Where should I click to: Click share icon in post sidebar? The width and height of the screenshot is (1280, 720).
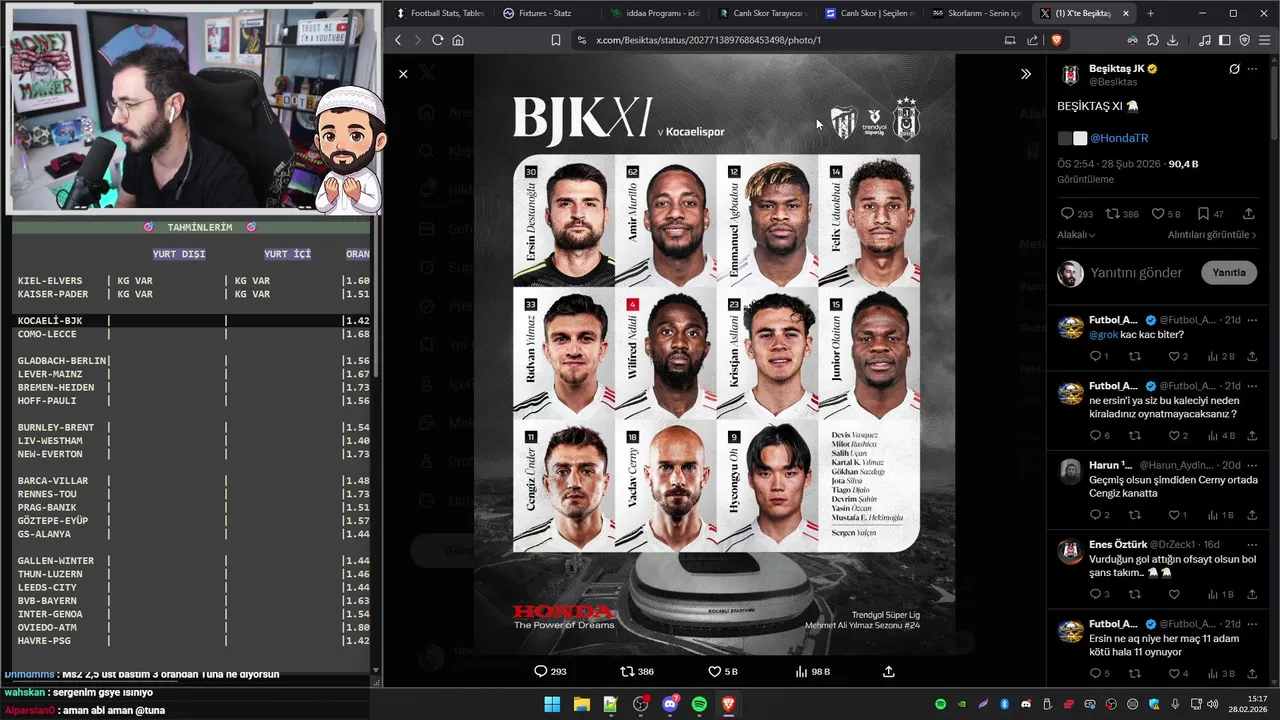click(1248, 213)
